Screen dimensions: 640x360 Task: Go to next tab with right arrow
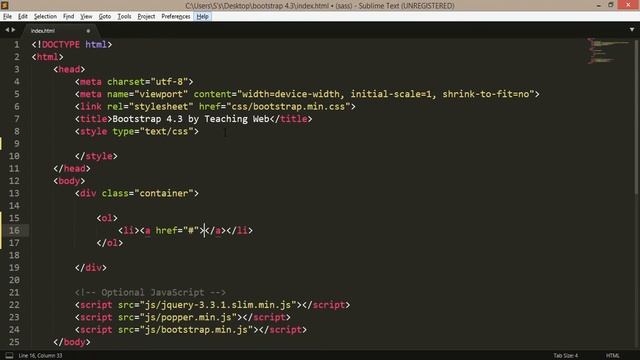point(13,30)
